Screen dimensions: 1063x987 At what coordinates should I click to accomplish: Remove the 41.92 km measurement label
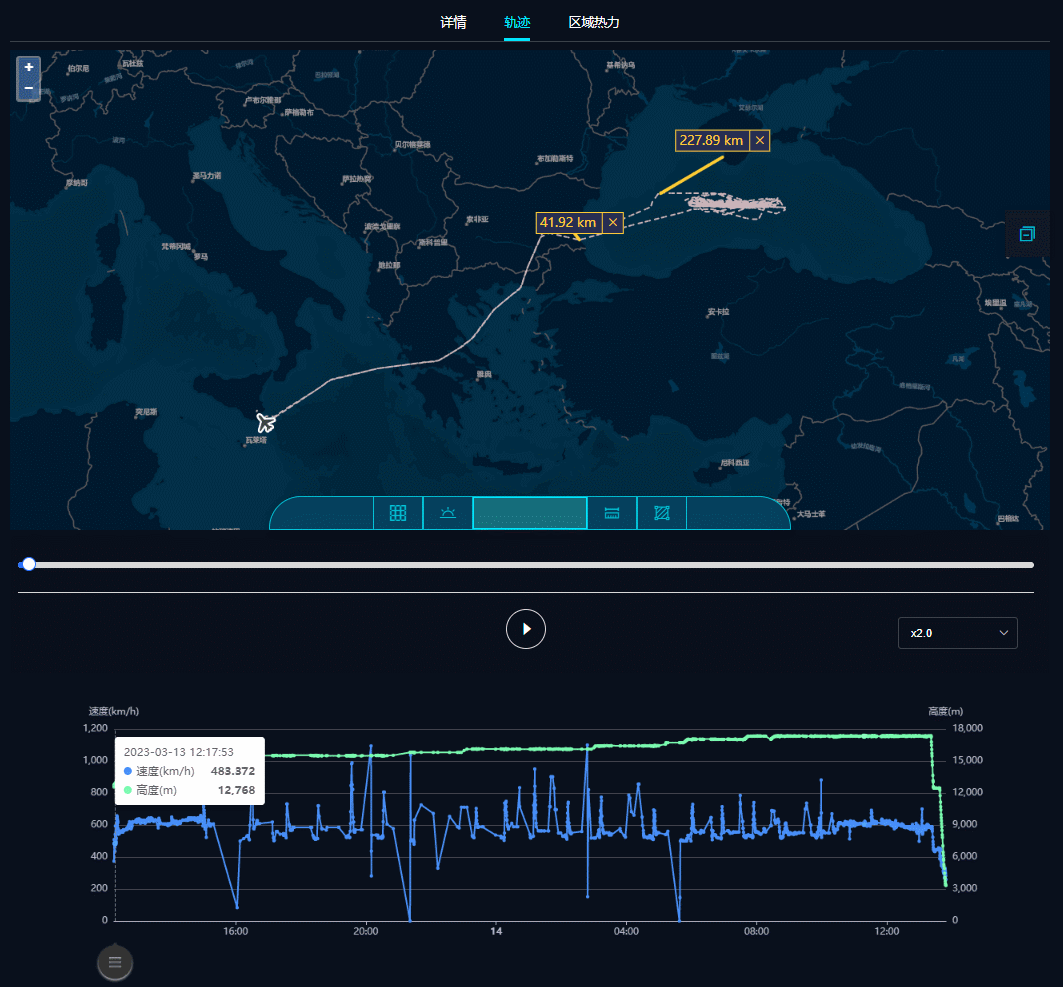pyautogui.click(x=613, y=222)
